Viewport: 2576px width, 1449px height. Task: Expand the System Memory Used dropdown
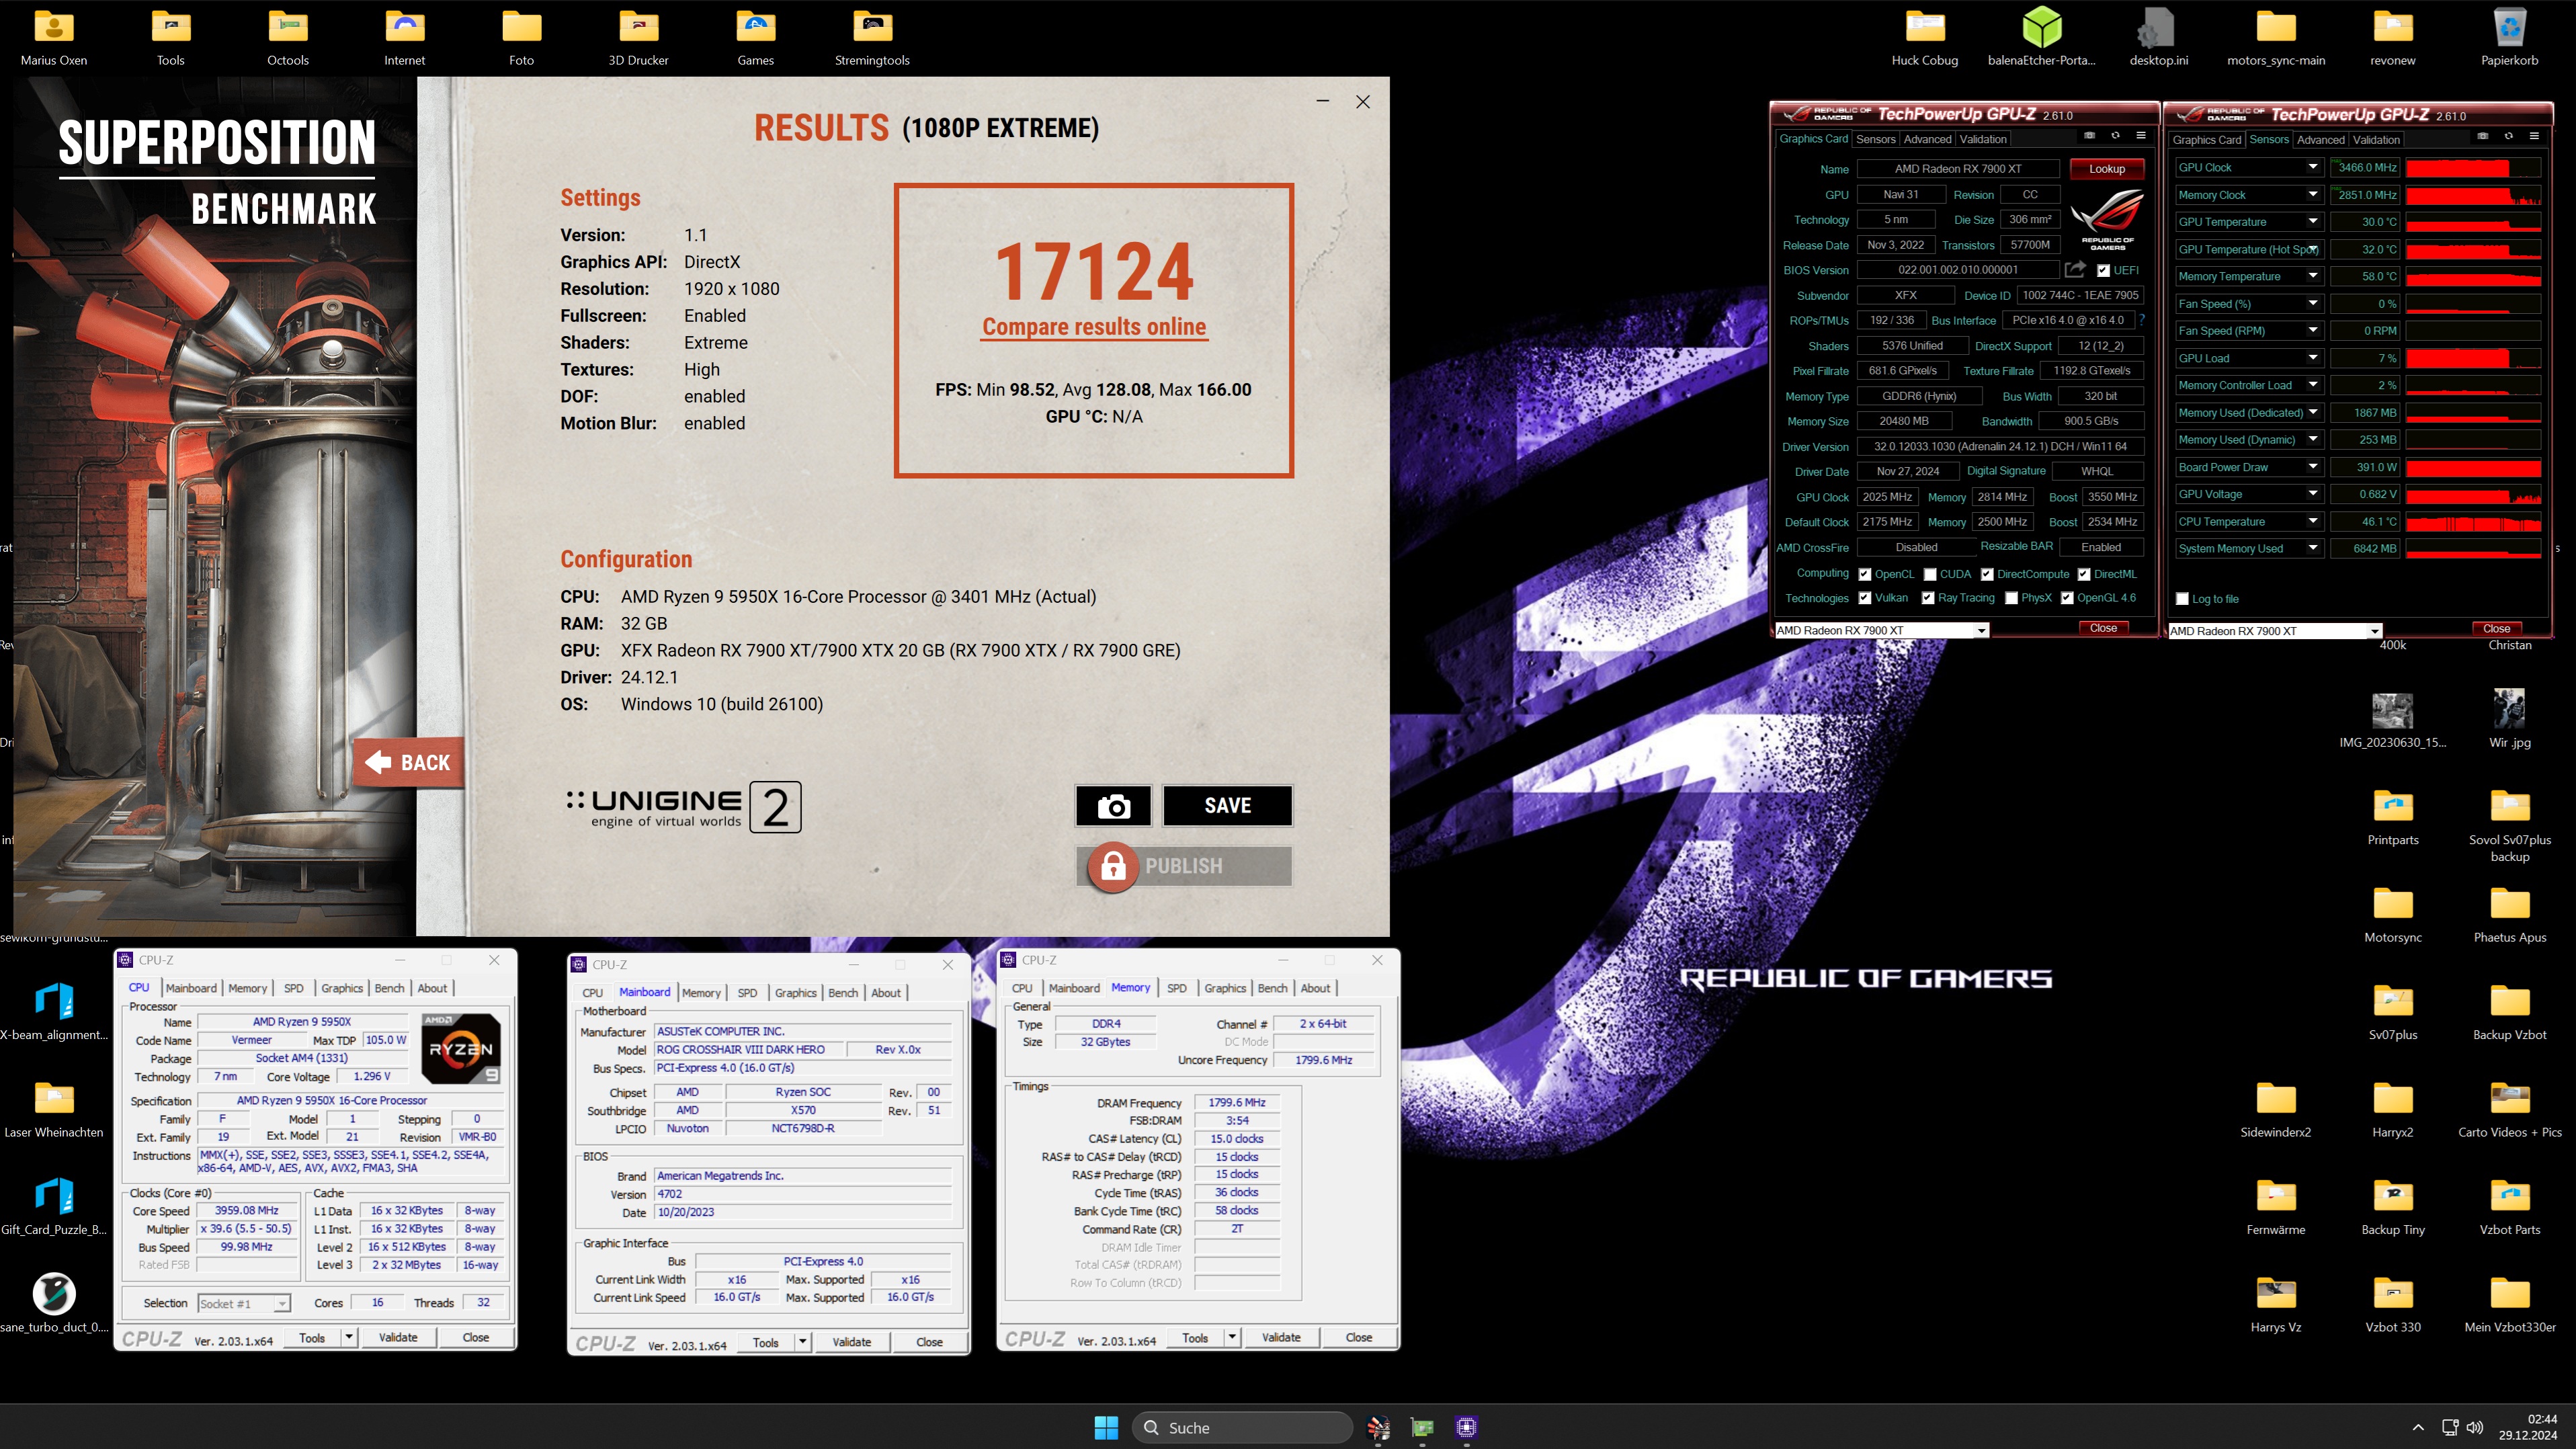click(2313, 548)
